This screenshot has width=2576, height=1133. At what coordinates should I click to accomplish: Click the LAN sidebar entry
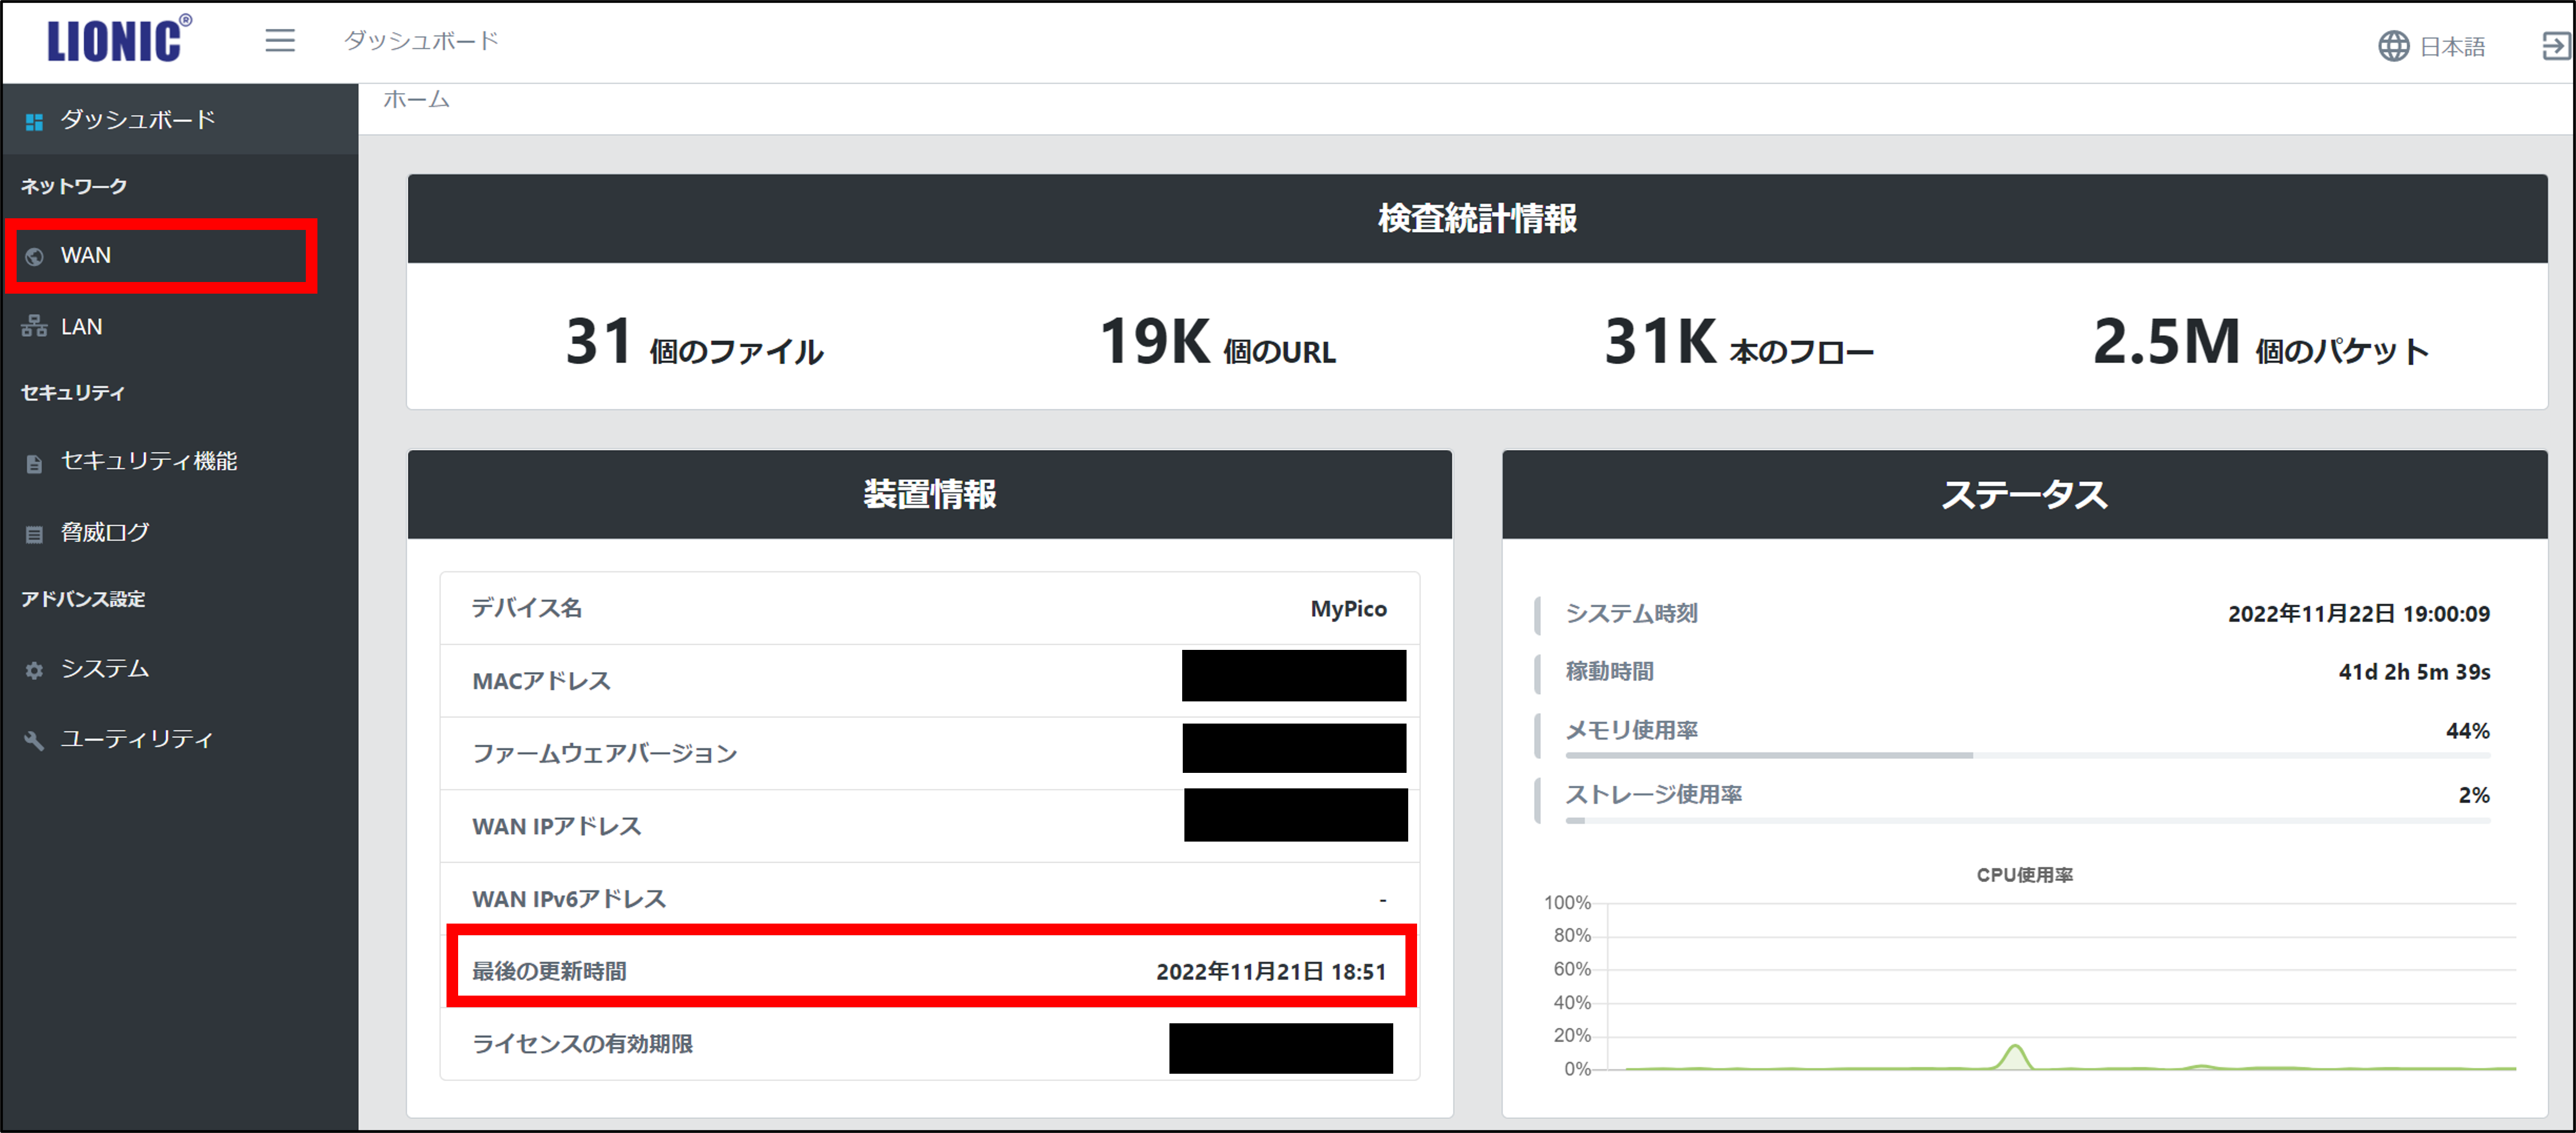[81, 326]
